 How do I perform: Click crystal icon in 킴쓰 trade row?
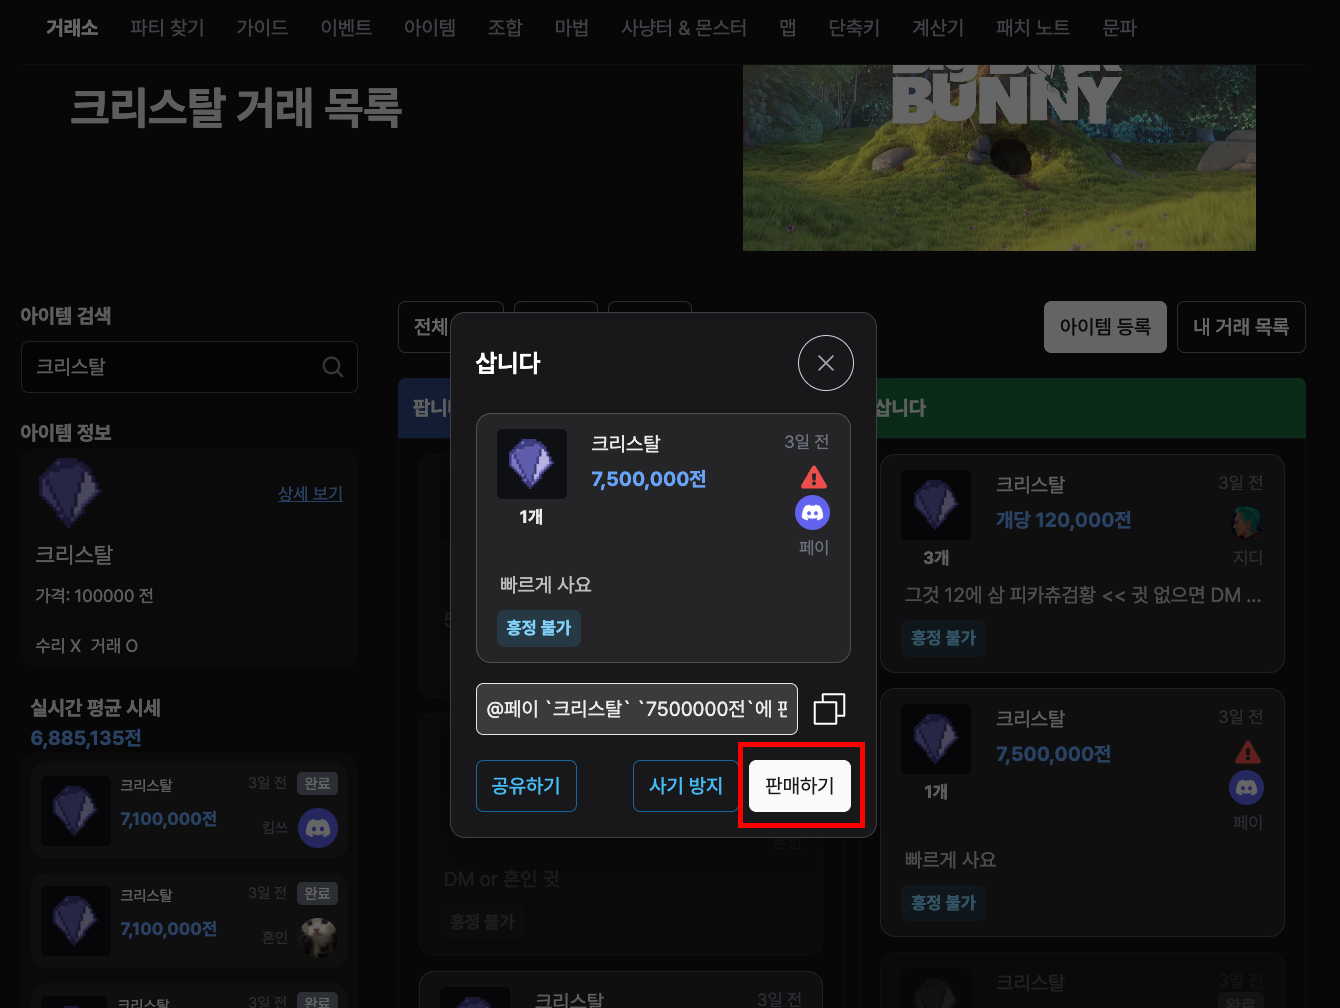click(76, 810)
